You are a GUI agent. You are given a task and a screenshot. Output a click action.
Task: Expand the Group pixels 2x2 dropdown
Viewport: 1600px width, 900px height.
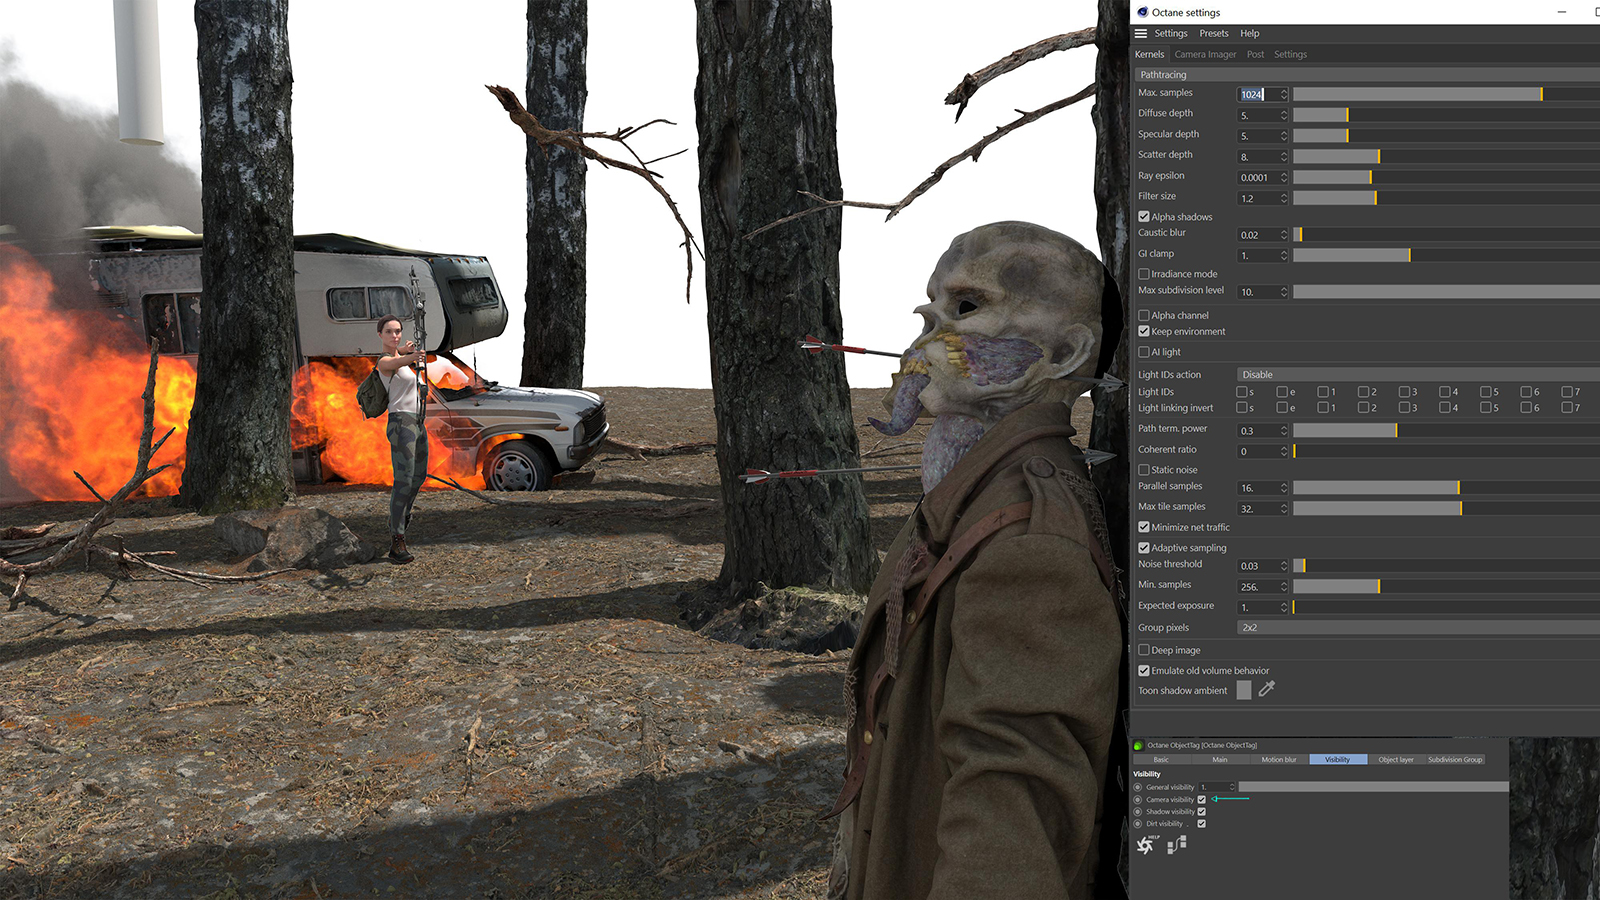pyautogui.click(x=1417, y=627)
